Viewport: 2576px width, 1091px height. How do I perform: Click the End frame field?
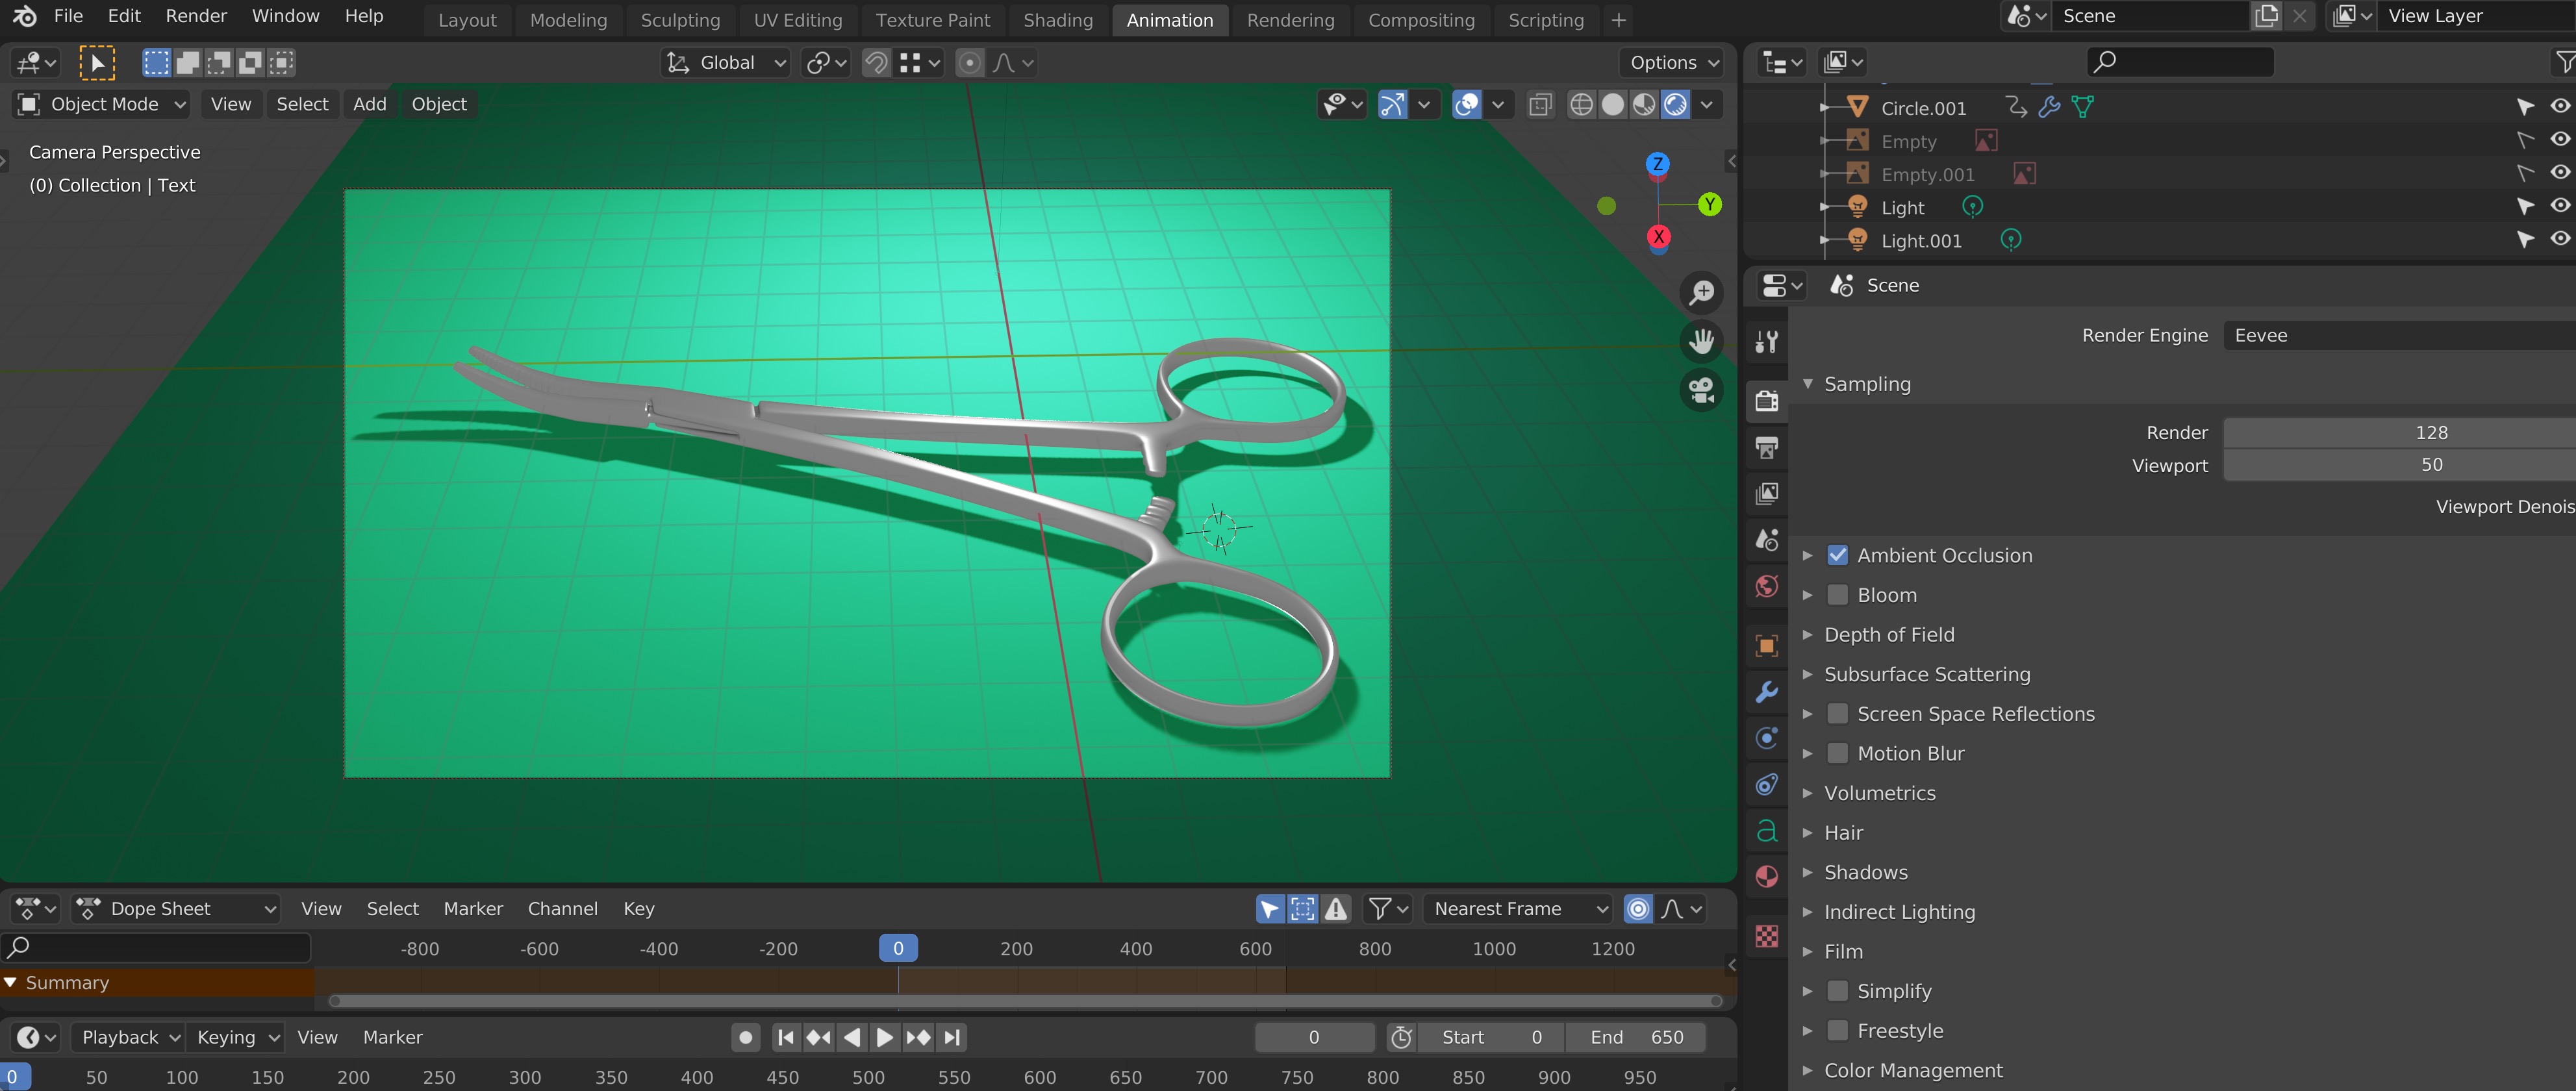pyautogui.click(x=1635, y=1037)
